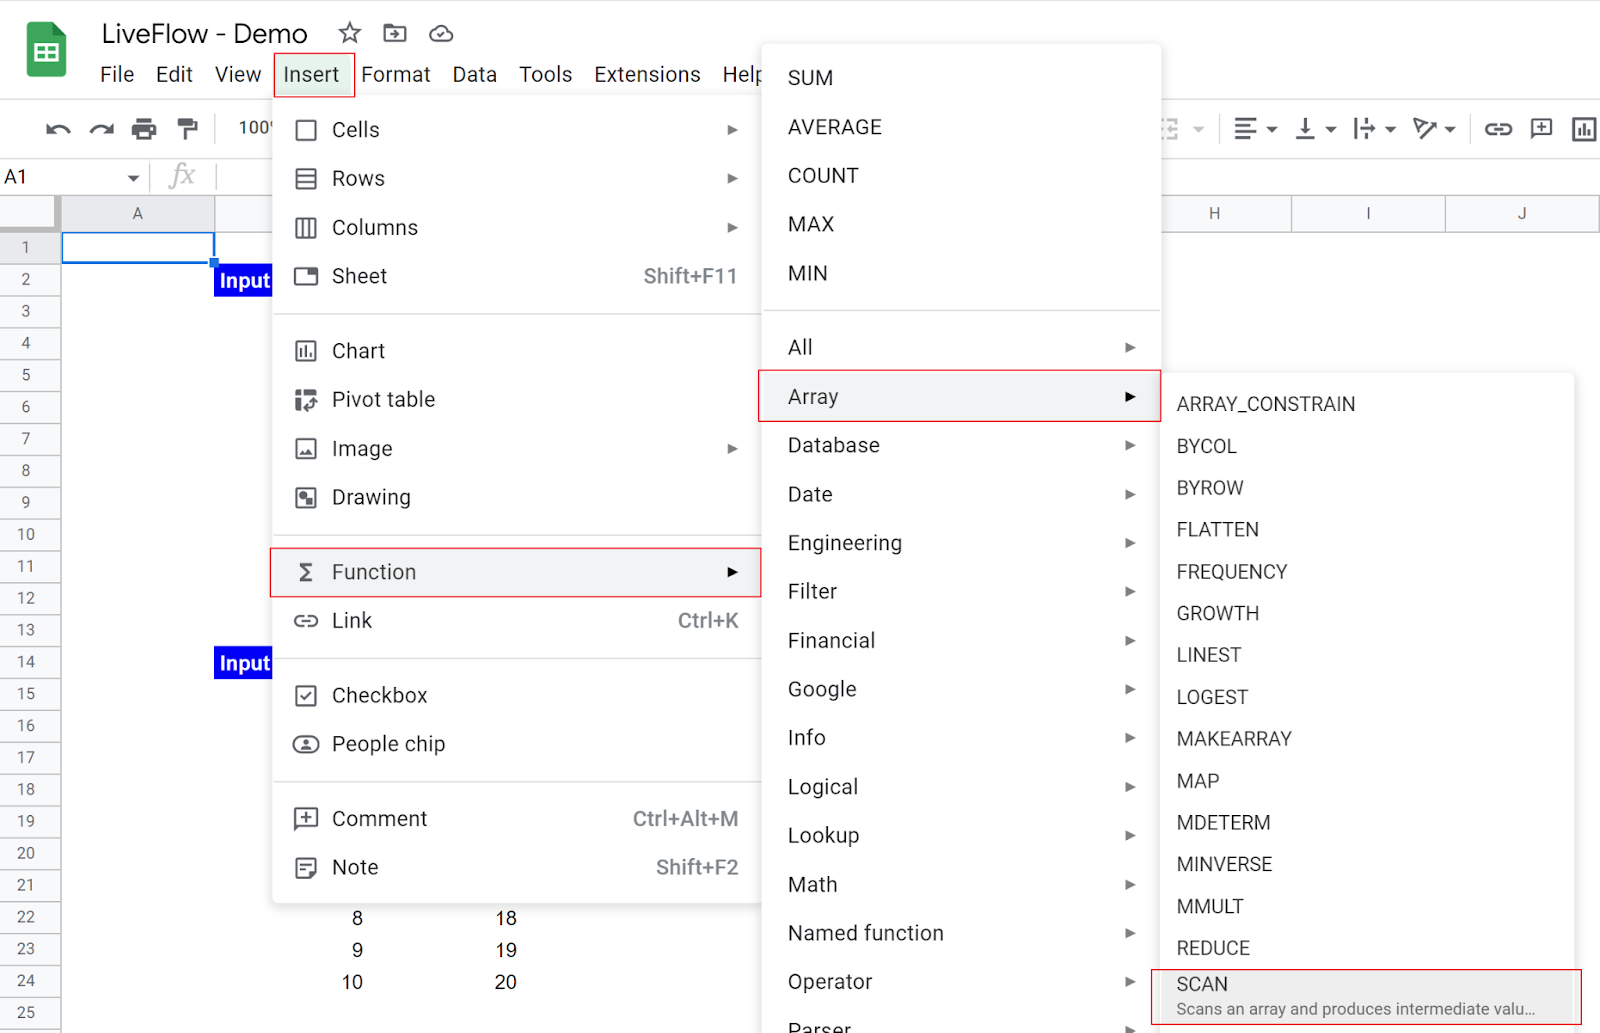Expand the Engineering functions category

(x=961, y=543)
